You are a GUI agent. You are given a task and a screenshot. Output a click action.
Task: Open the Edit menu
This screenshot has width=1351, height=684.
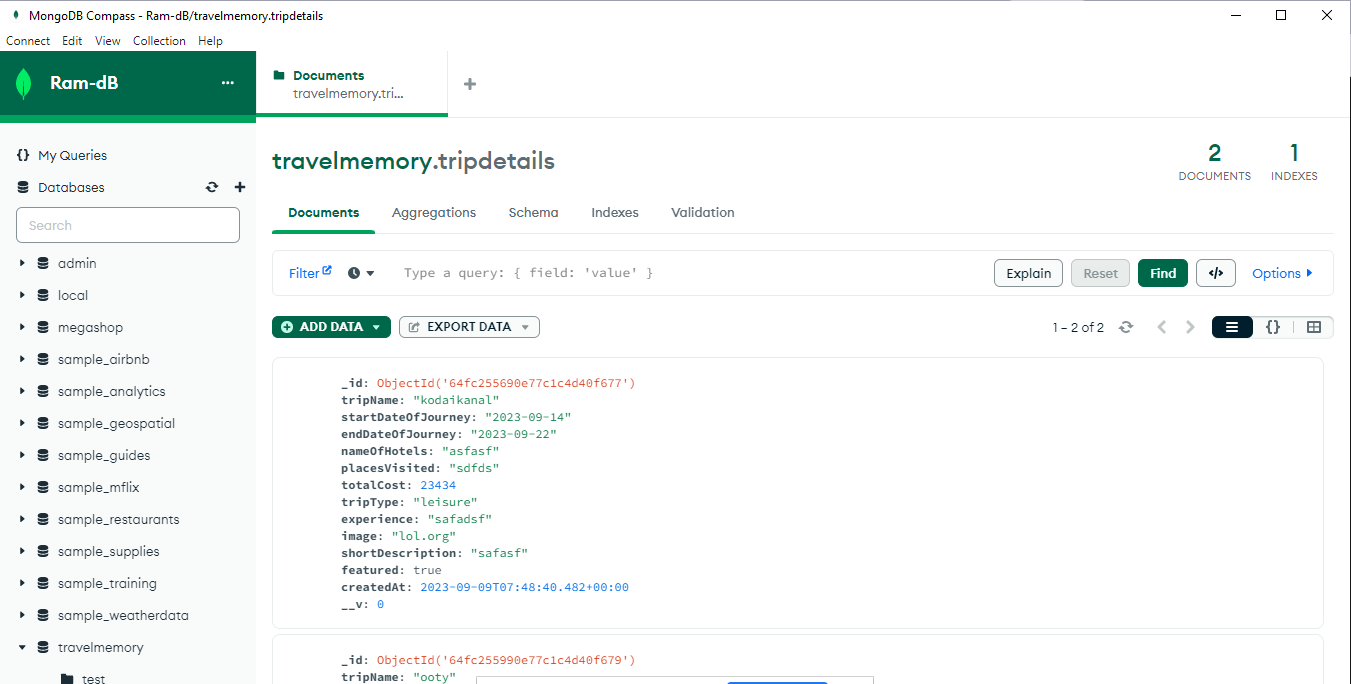tap(72, 41)
